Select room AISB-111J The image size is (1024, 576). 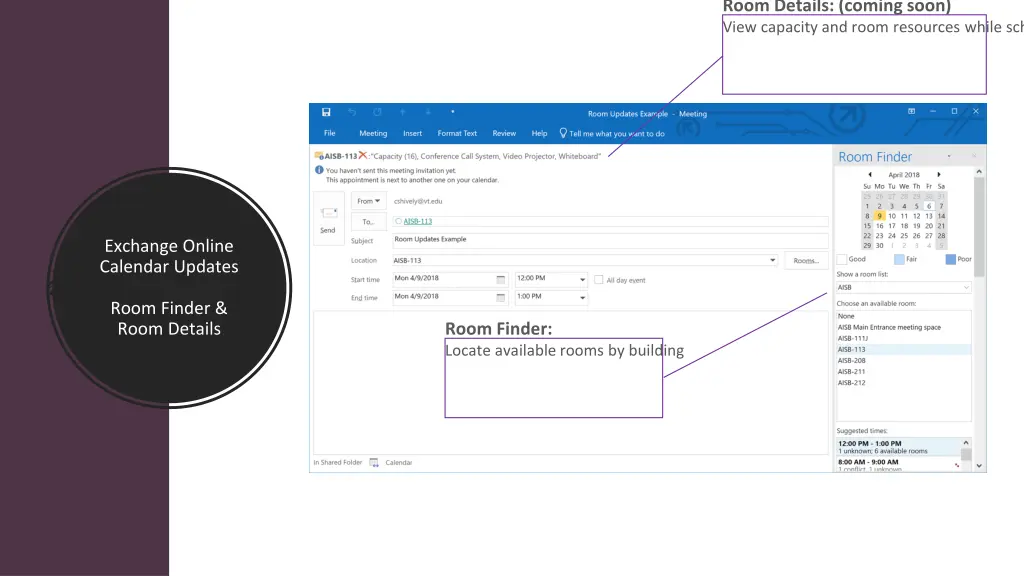coord(903,338)
